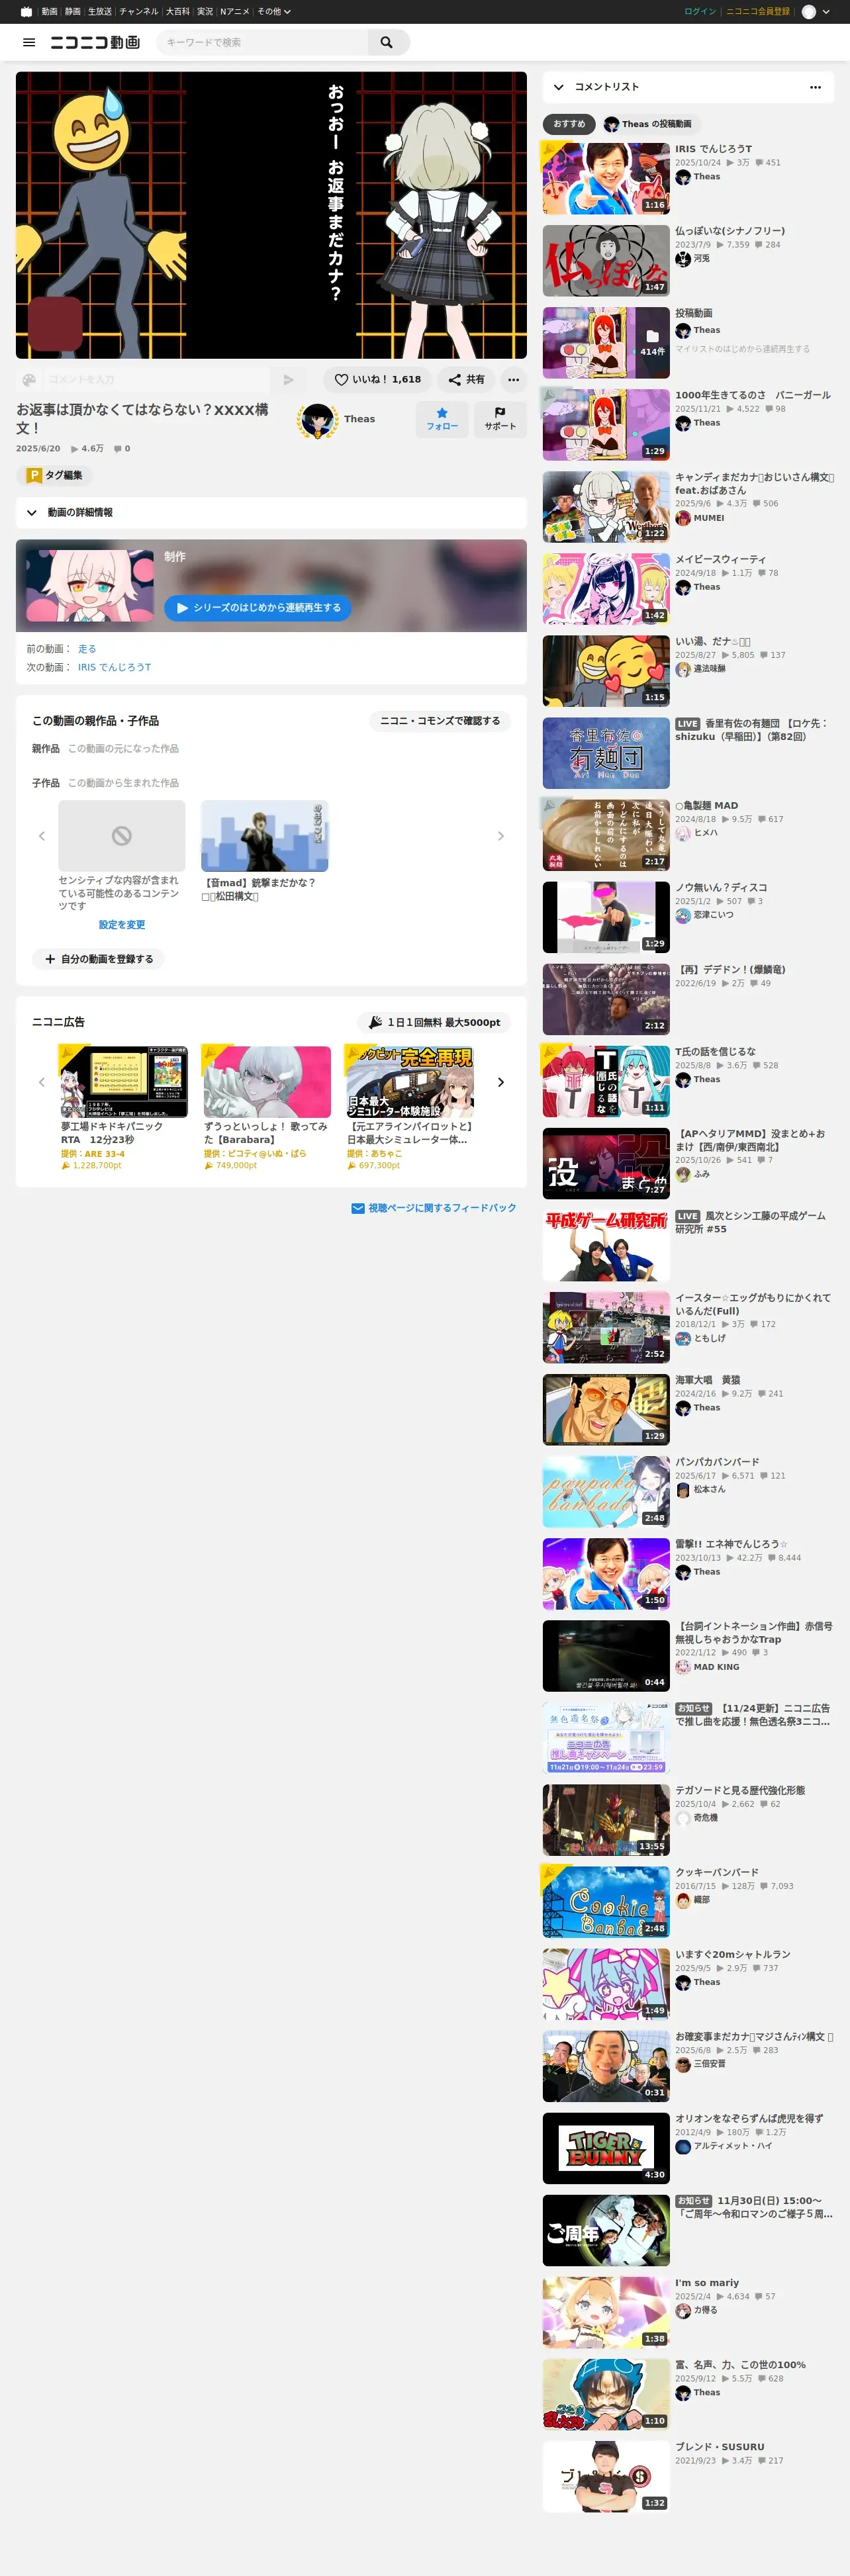Advance the ニコニ広告 carousel with right arrow

(501, 1082)
